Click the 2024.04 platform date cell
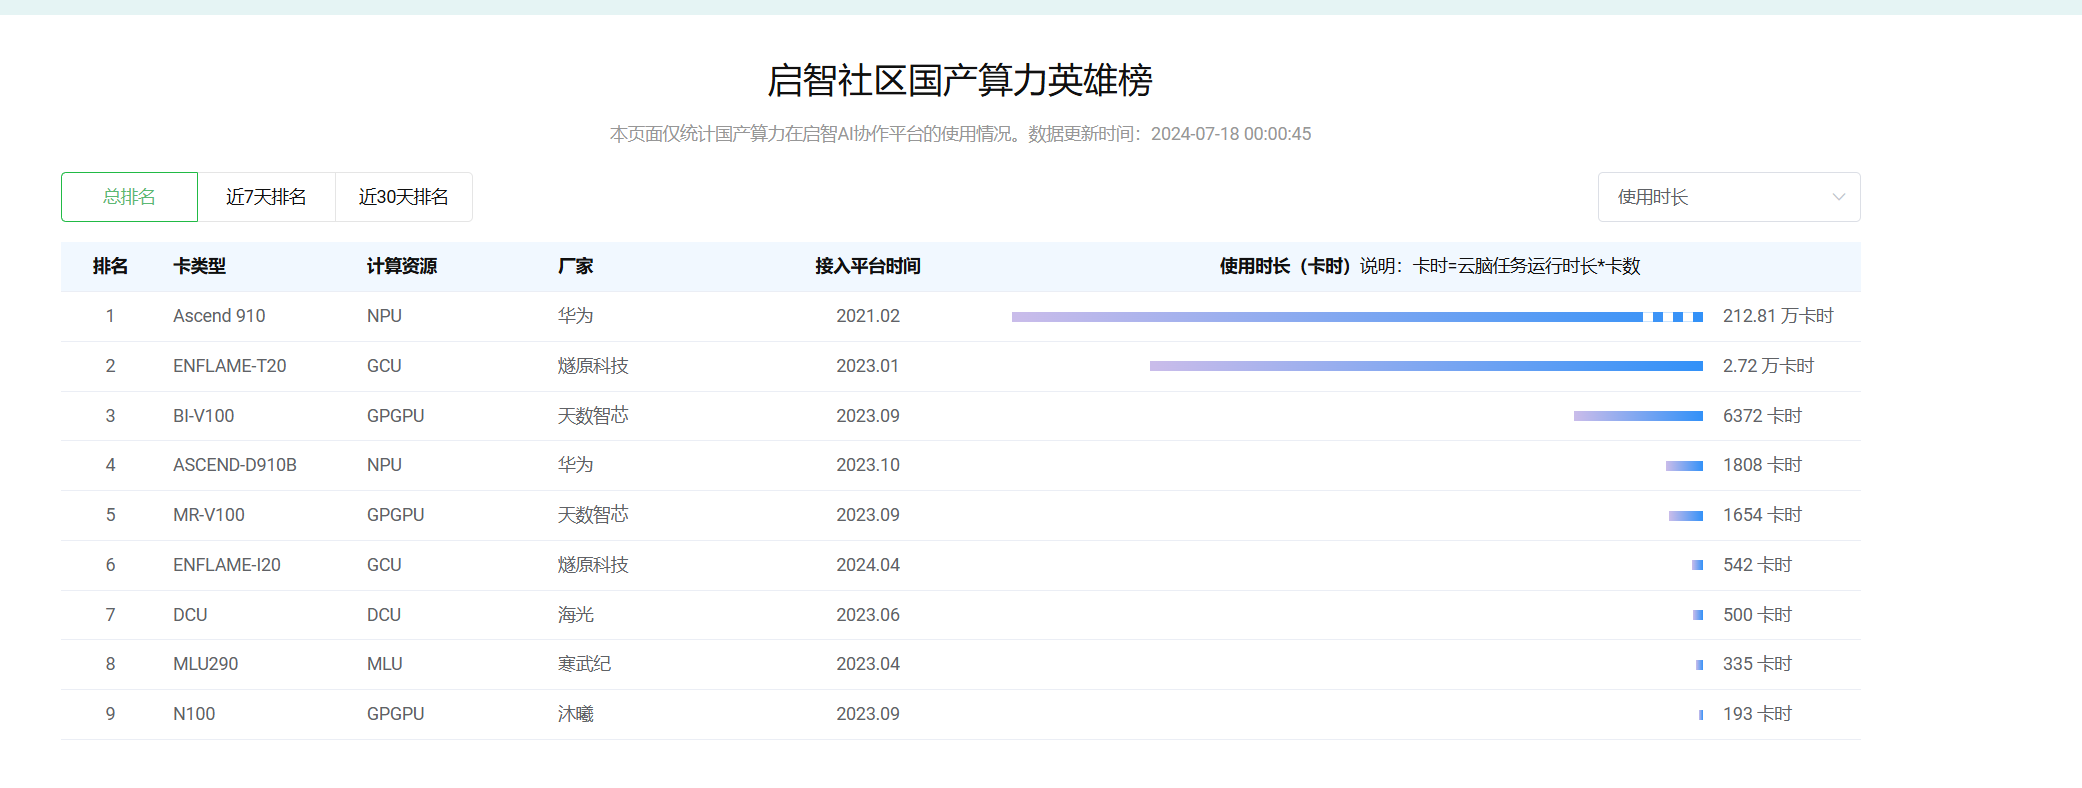The width and height of the screenshot is (2082, 788). pos(868,565)
